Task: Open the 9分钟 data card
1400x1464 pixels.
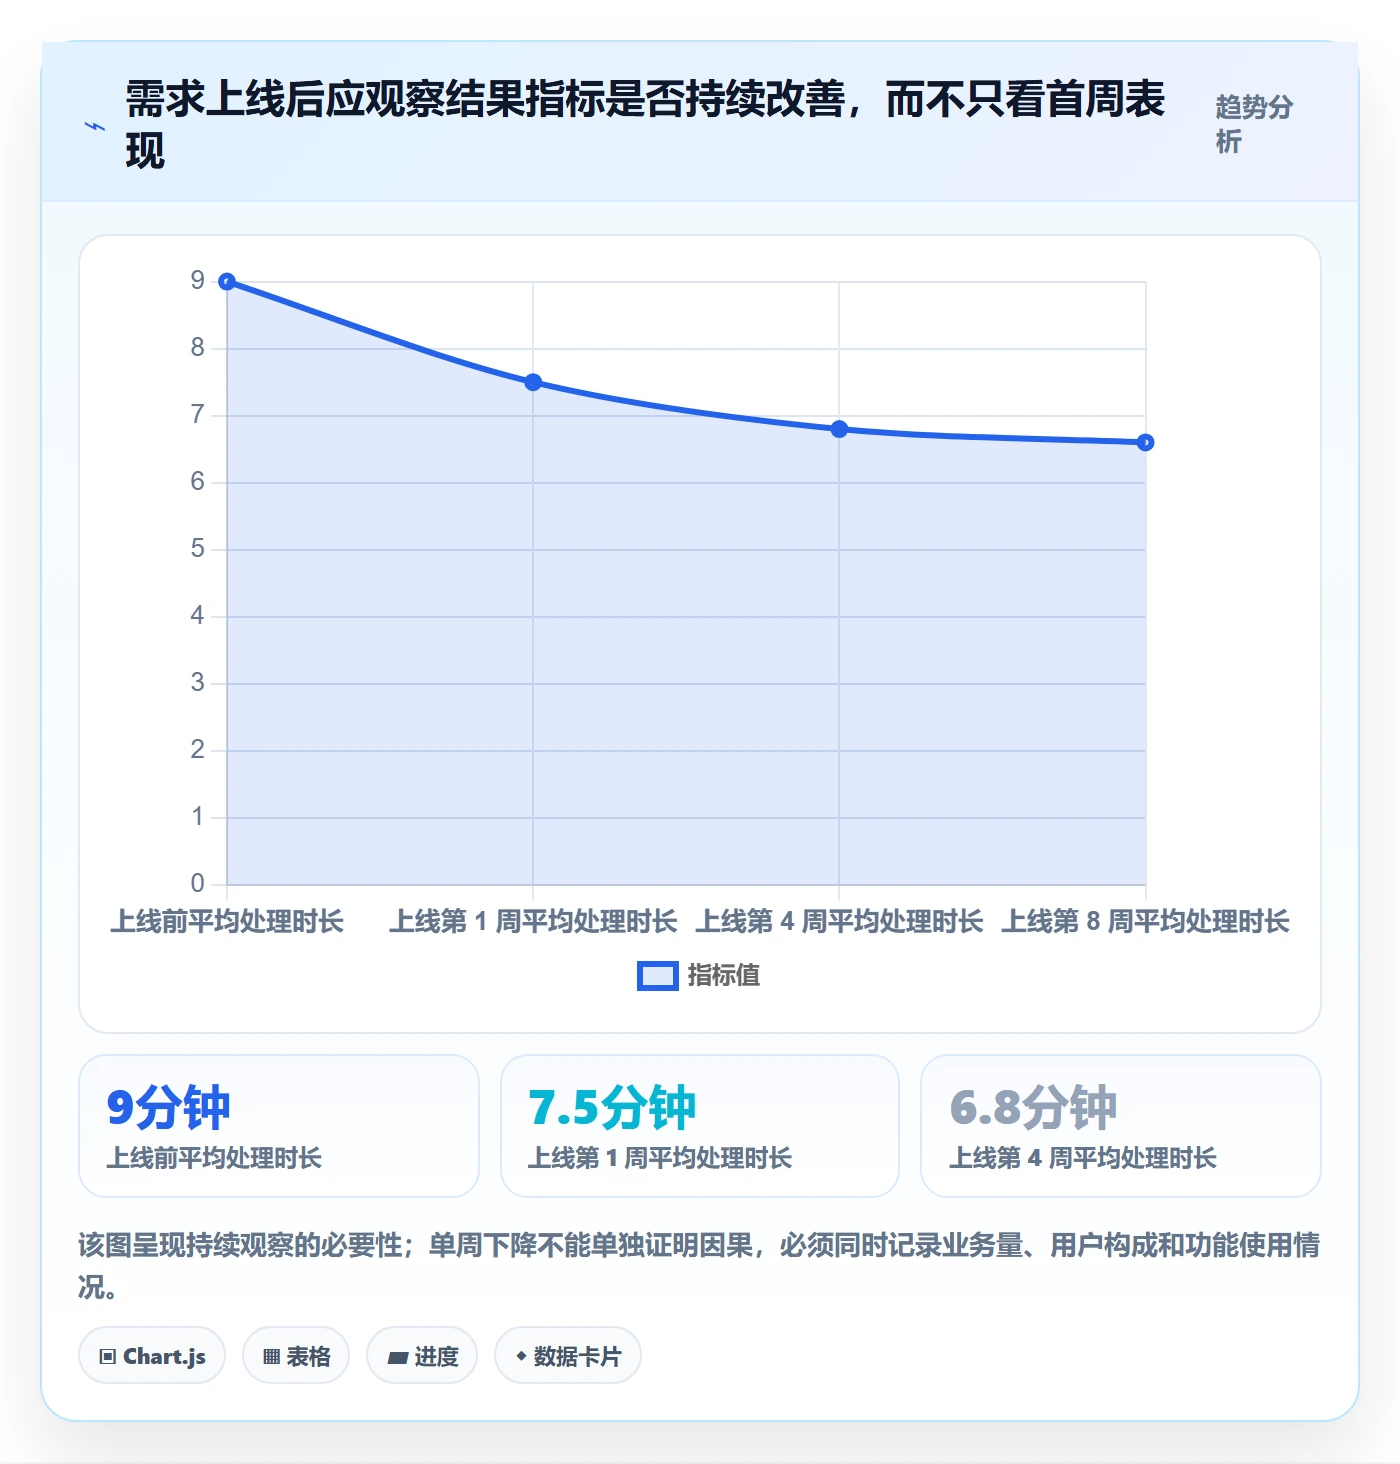Action: tap(279, 1126)
